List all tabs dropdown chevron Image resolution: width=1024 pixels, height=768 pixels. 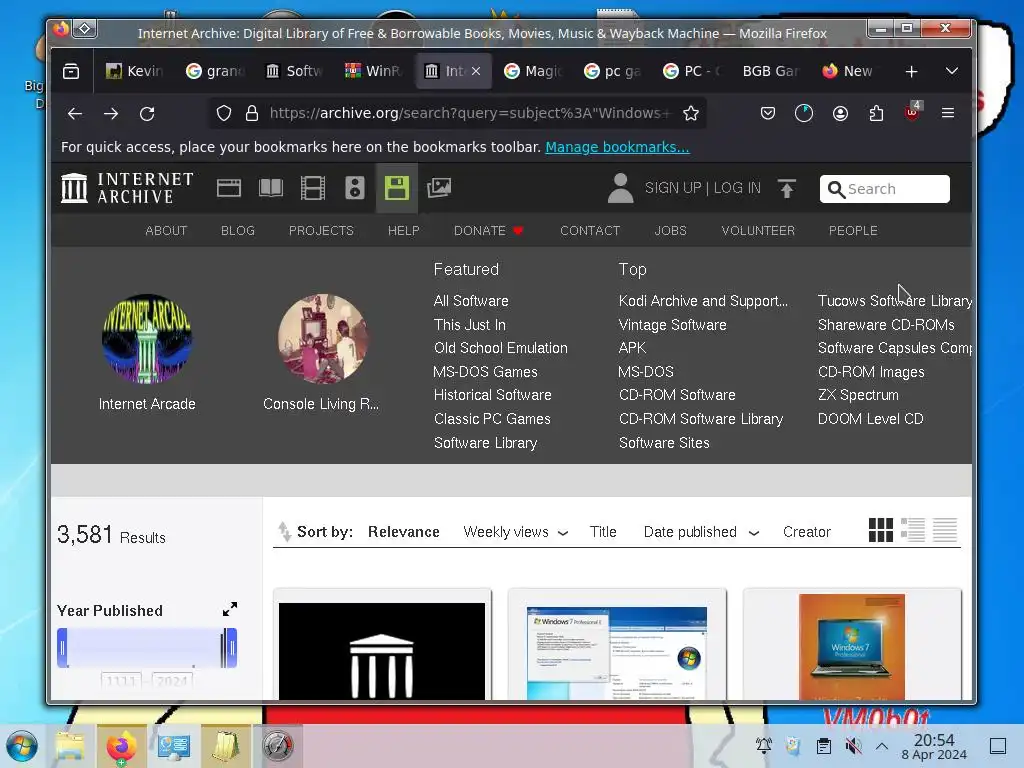coord(952,71)
